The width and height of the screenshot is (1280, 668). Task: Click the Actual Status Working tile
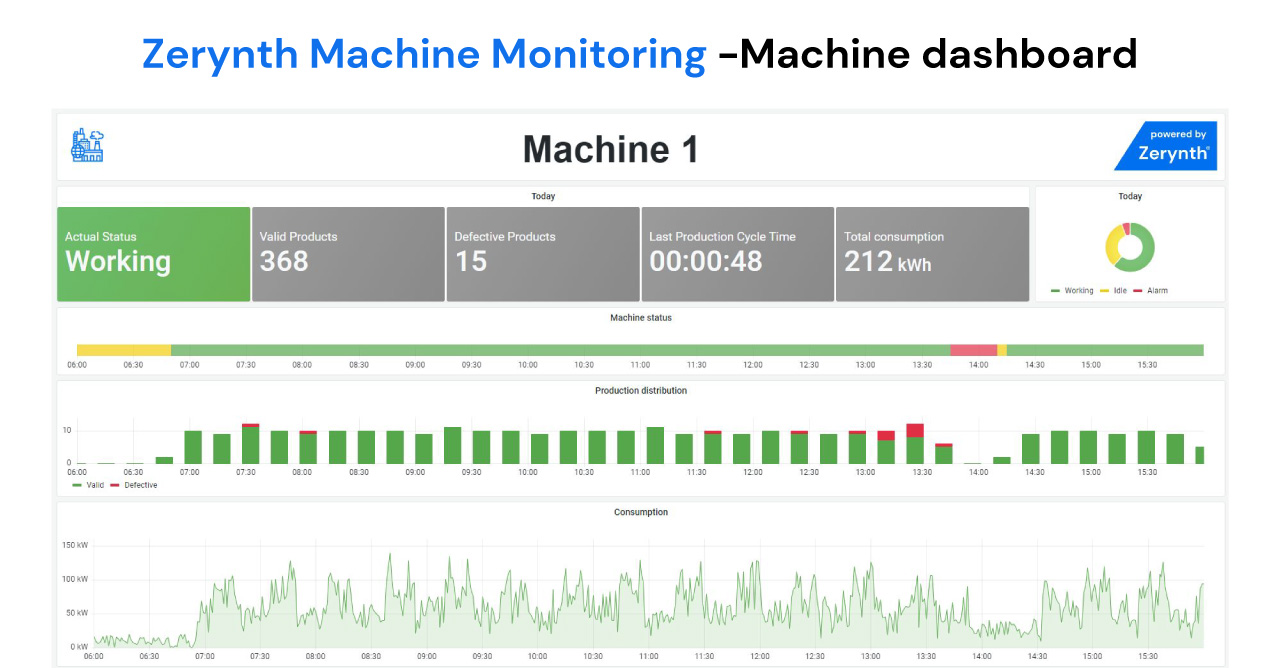(153, 254)
